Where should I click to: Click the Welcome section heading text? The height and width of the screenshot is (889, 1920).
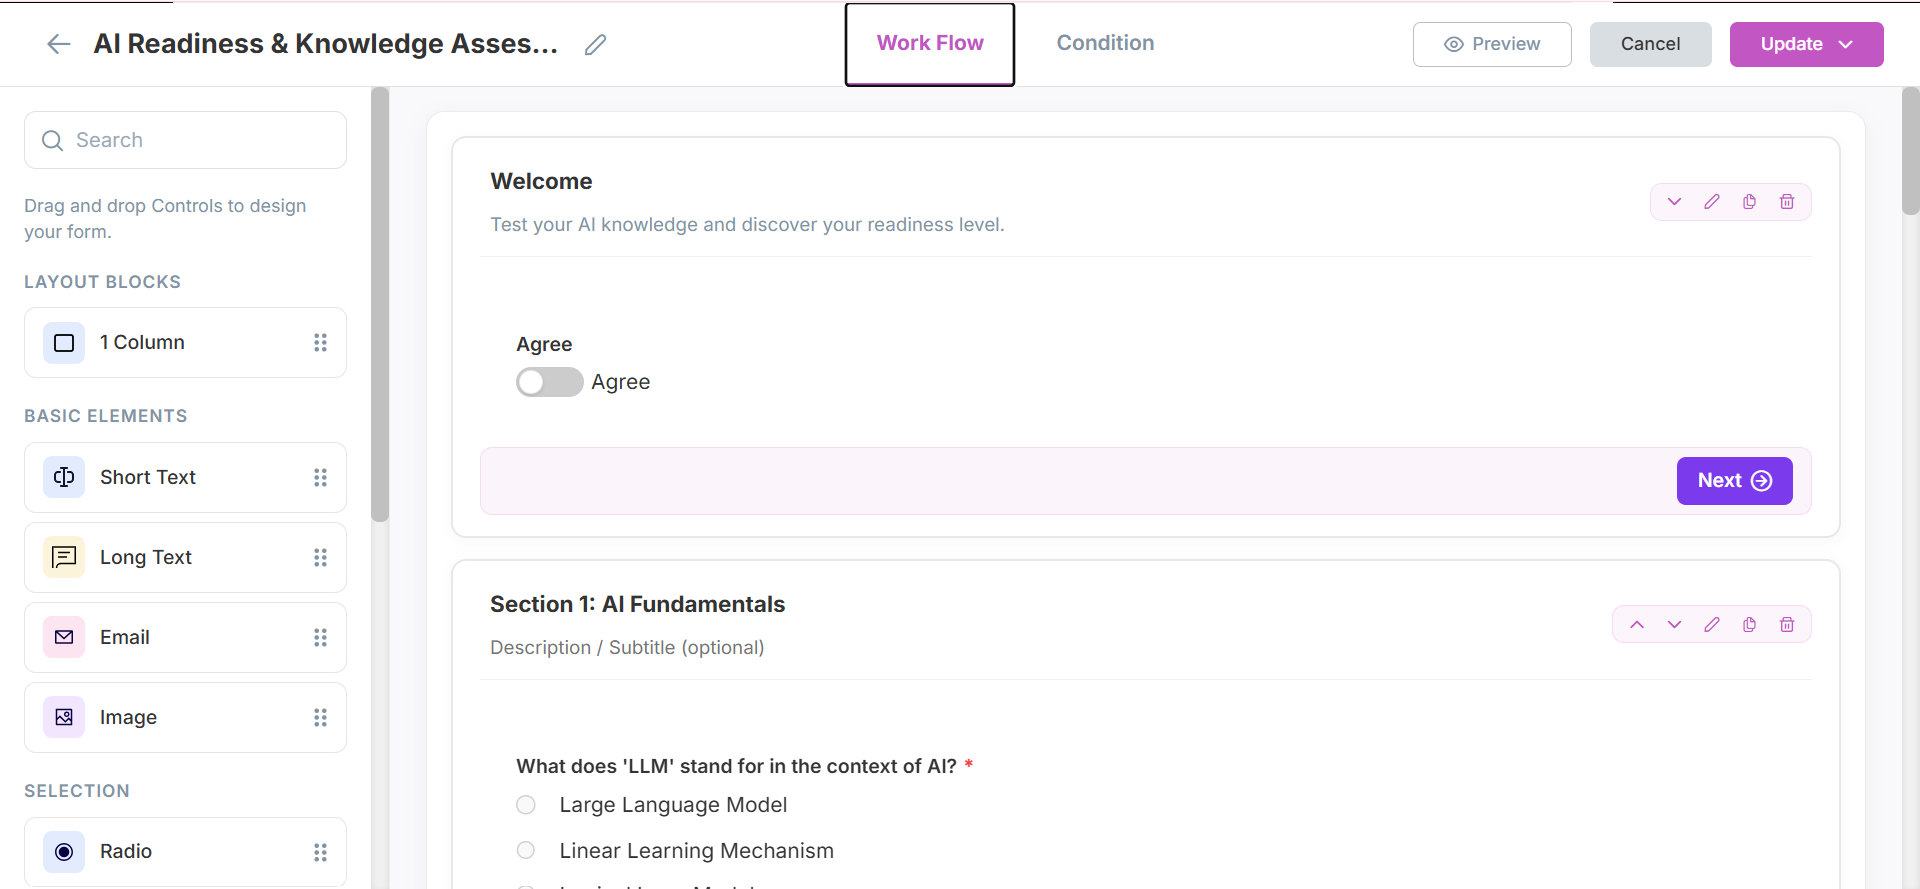(x=541, y=181)
